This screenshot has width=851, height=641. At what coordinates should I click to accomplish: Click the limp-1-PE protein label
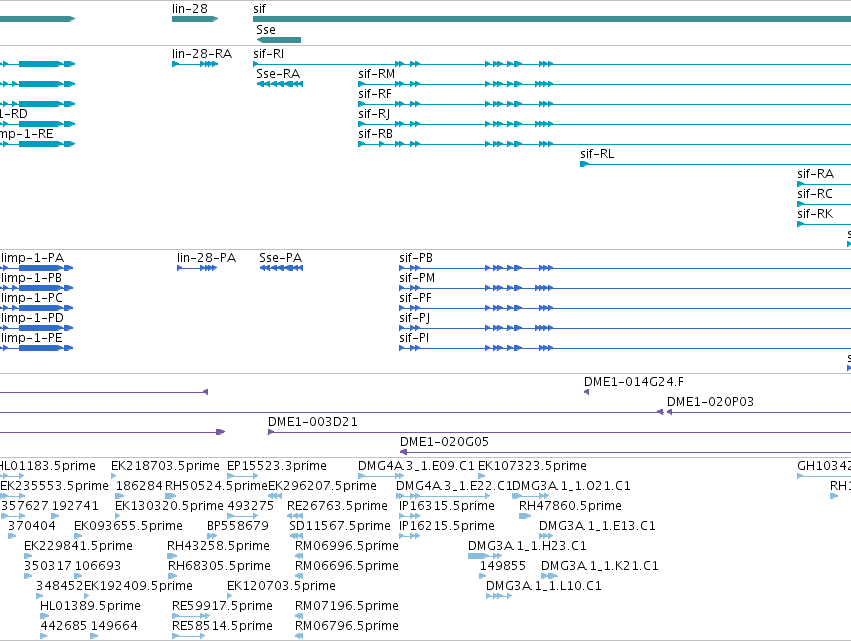coord(31,339)
